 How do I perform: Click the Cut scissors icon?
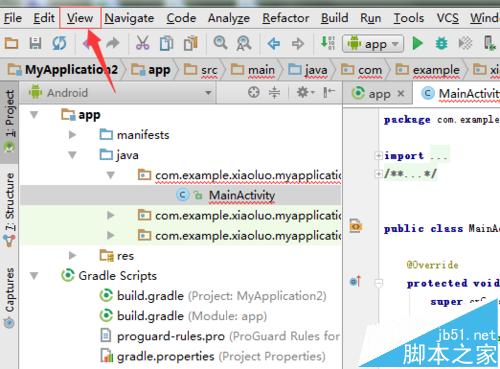(x=142, y=43)
